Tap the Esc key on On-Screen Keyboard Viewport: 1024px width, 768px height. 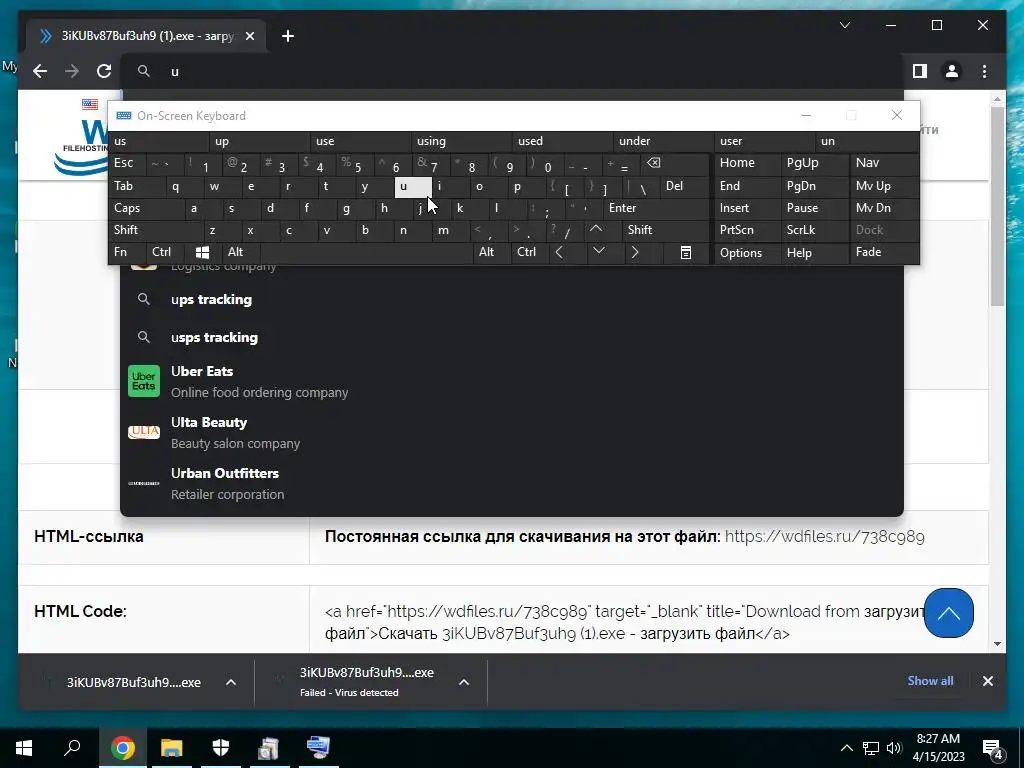127,163
